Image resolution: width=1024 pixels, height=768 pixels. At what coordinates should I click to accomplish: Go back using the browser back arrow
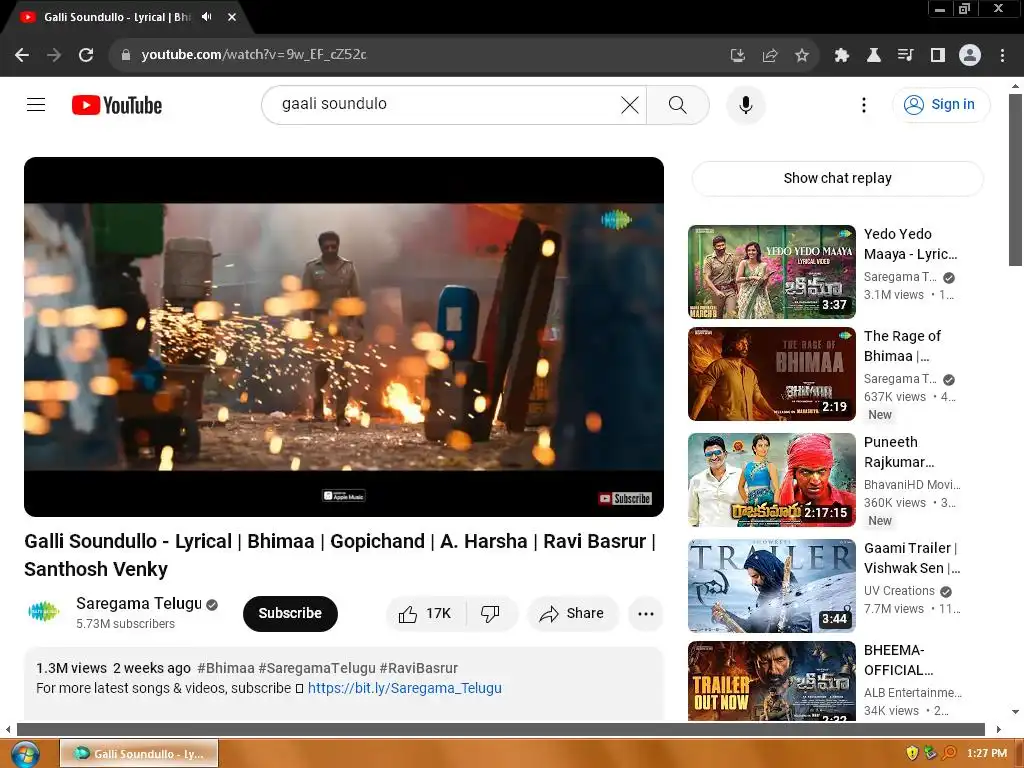pos(22,55)
